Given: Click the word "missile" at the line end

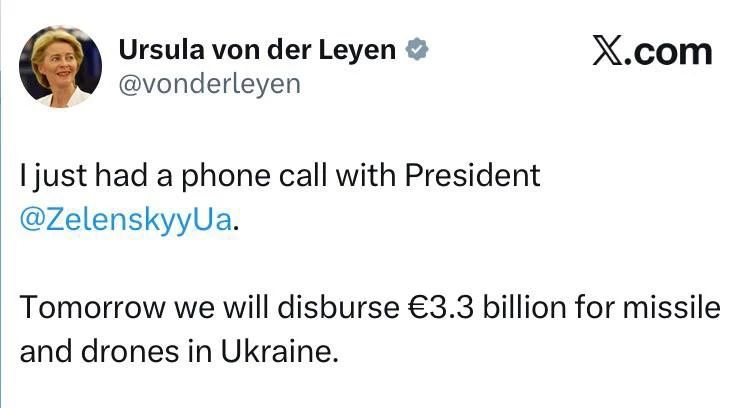Looking at the screenshot, I should (671, 307).
